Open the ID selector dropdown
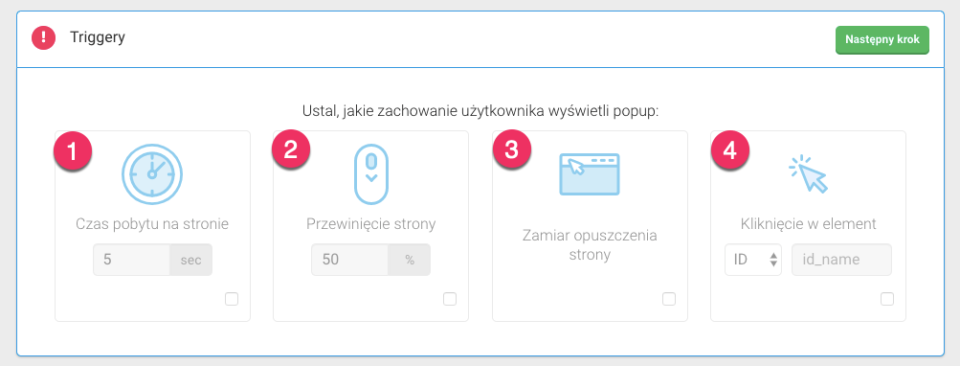Image resolution: width=960 pixels, height=366 pixels. [x=753, y=260]
